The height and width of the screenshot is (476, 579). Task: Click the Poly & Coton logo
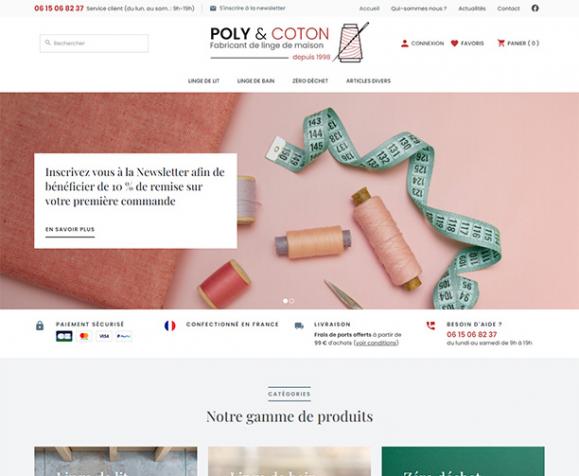[x=289, y=42]
